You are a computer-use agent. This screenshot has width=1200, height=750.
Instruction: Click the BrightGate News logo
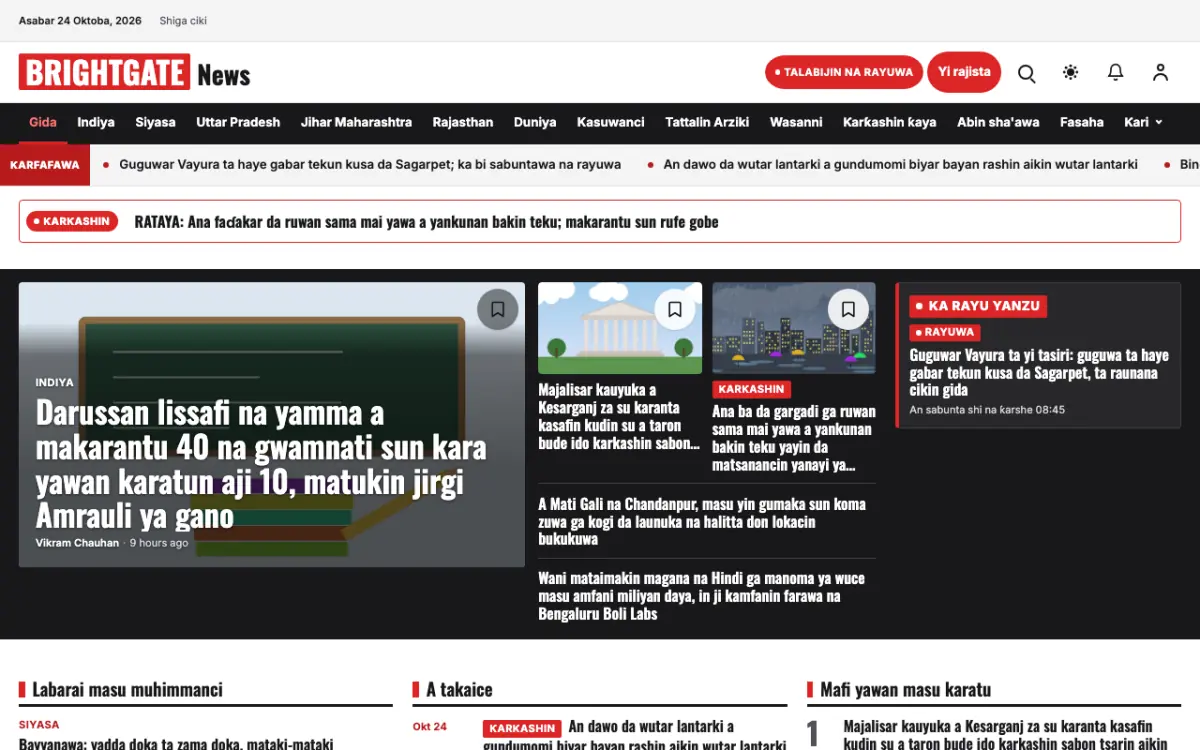tap(134, 73)
